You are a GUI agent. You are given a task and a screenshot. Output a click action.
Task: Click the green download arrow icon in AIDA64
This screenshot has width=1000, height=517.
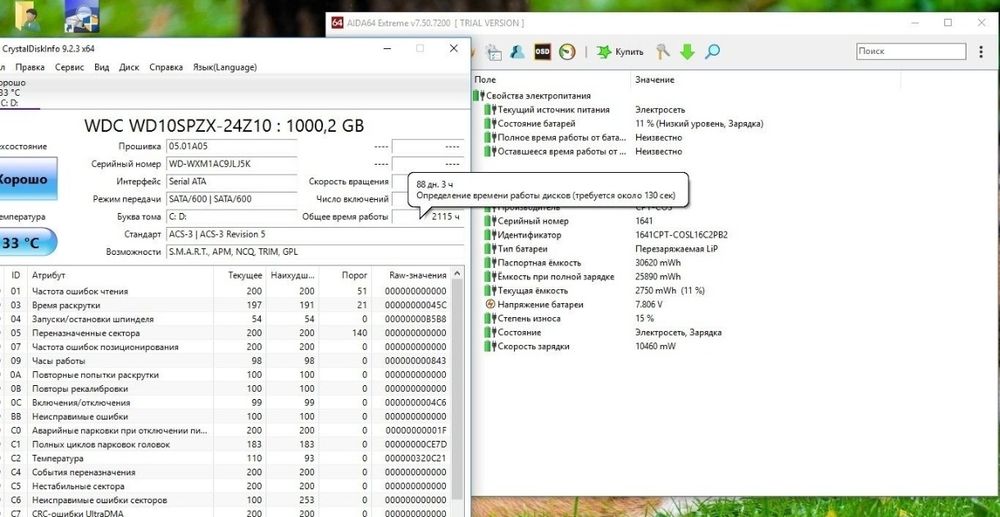coord(687,52)
